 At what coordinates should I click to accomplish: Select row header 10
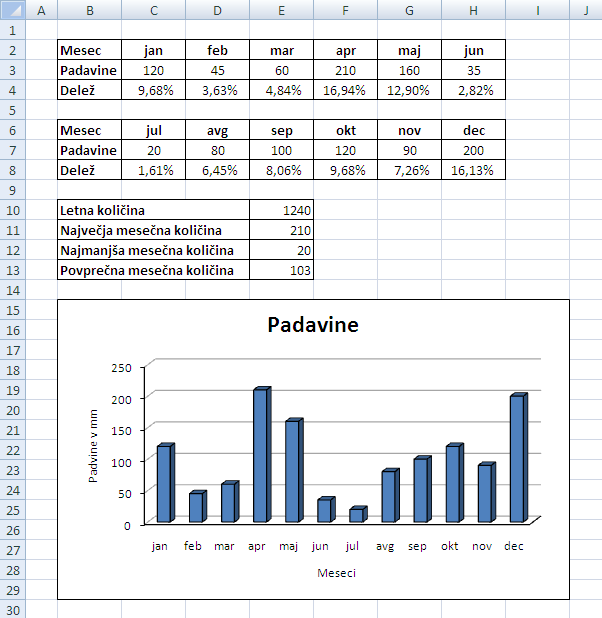(x=13, y=210)
